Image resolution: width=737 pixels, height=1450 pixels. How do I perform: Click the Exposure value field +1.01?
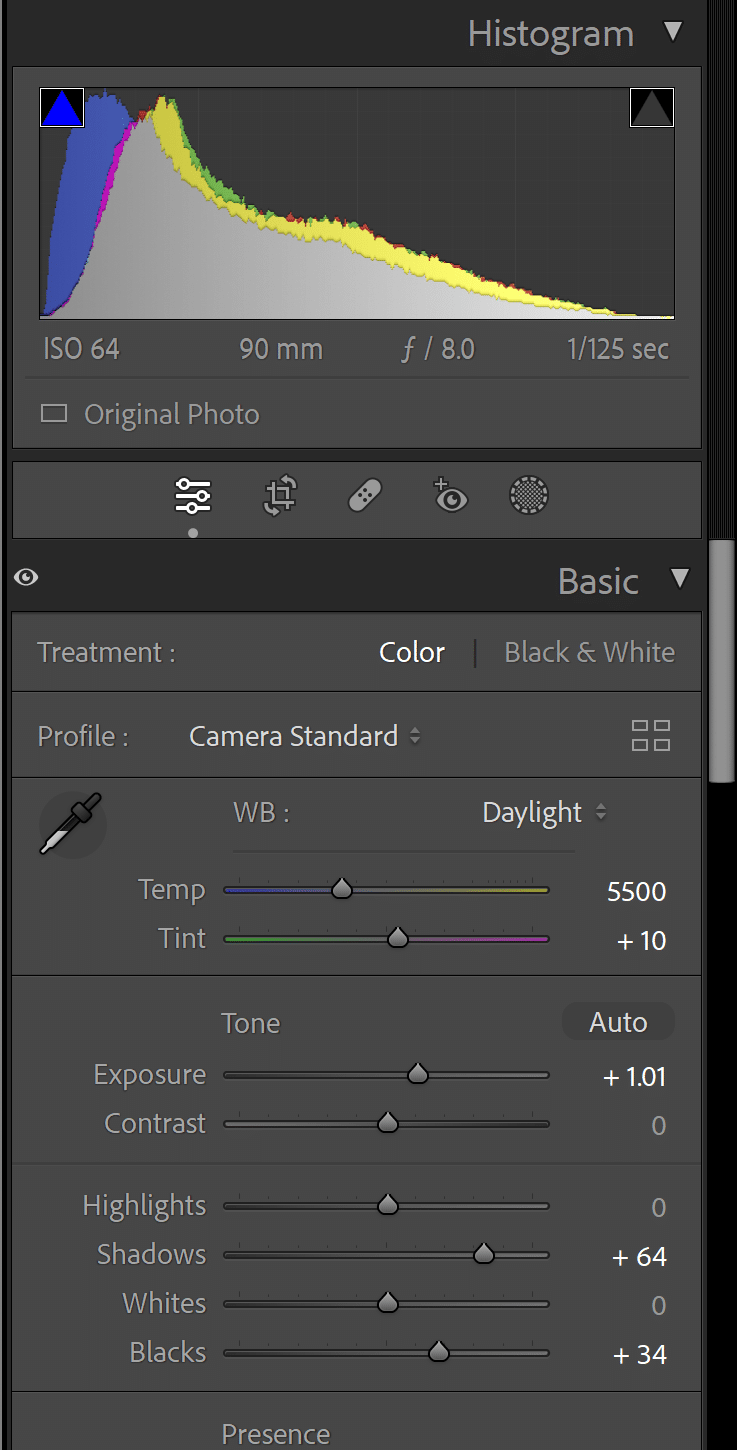pyautogui.click(x=634, y=1077)
